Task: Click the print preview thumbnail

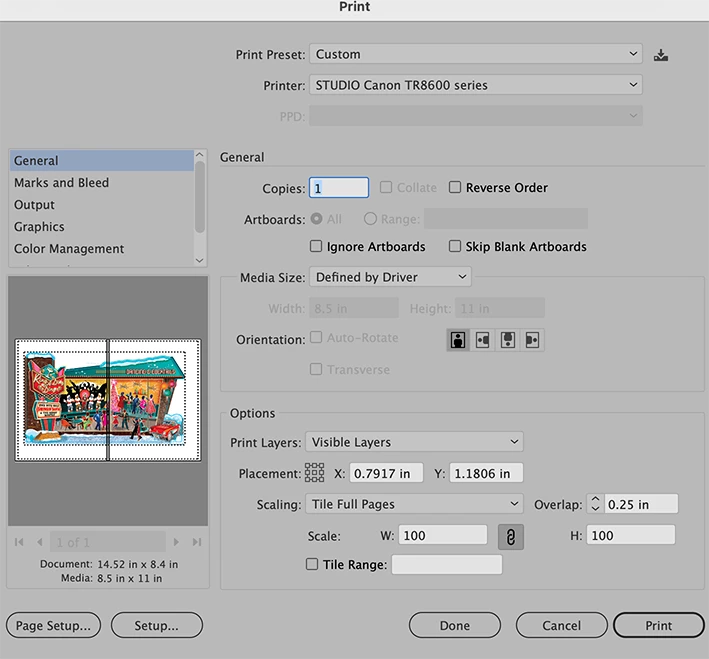Action: tap(108, 400)
